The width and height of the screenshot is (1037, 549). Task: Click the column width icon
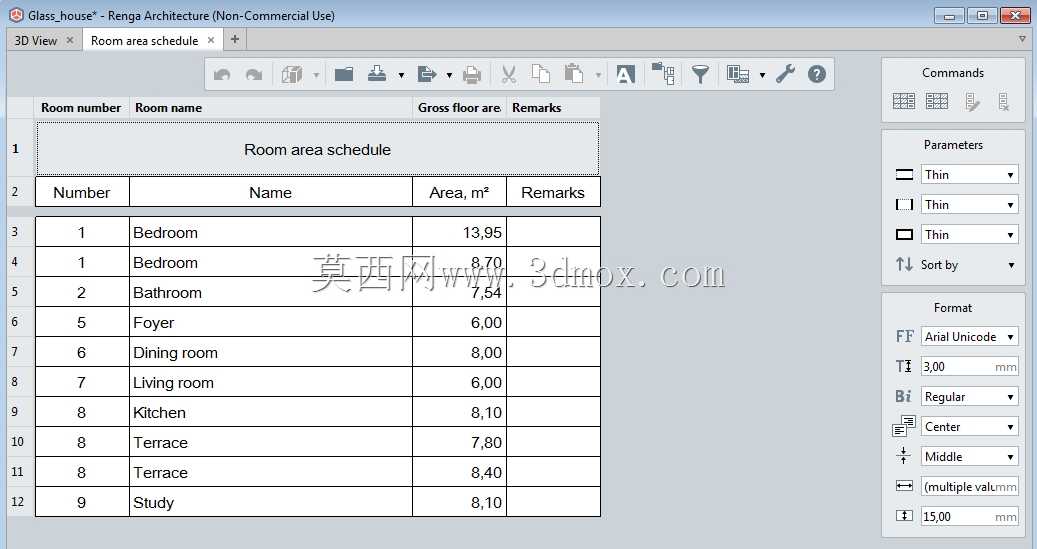point(904,486)
